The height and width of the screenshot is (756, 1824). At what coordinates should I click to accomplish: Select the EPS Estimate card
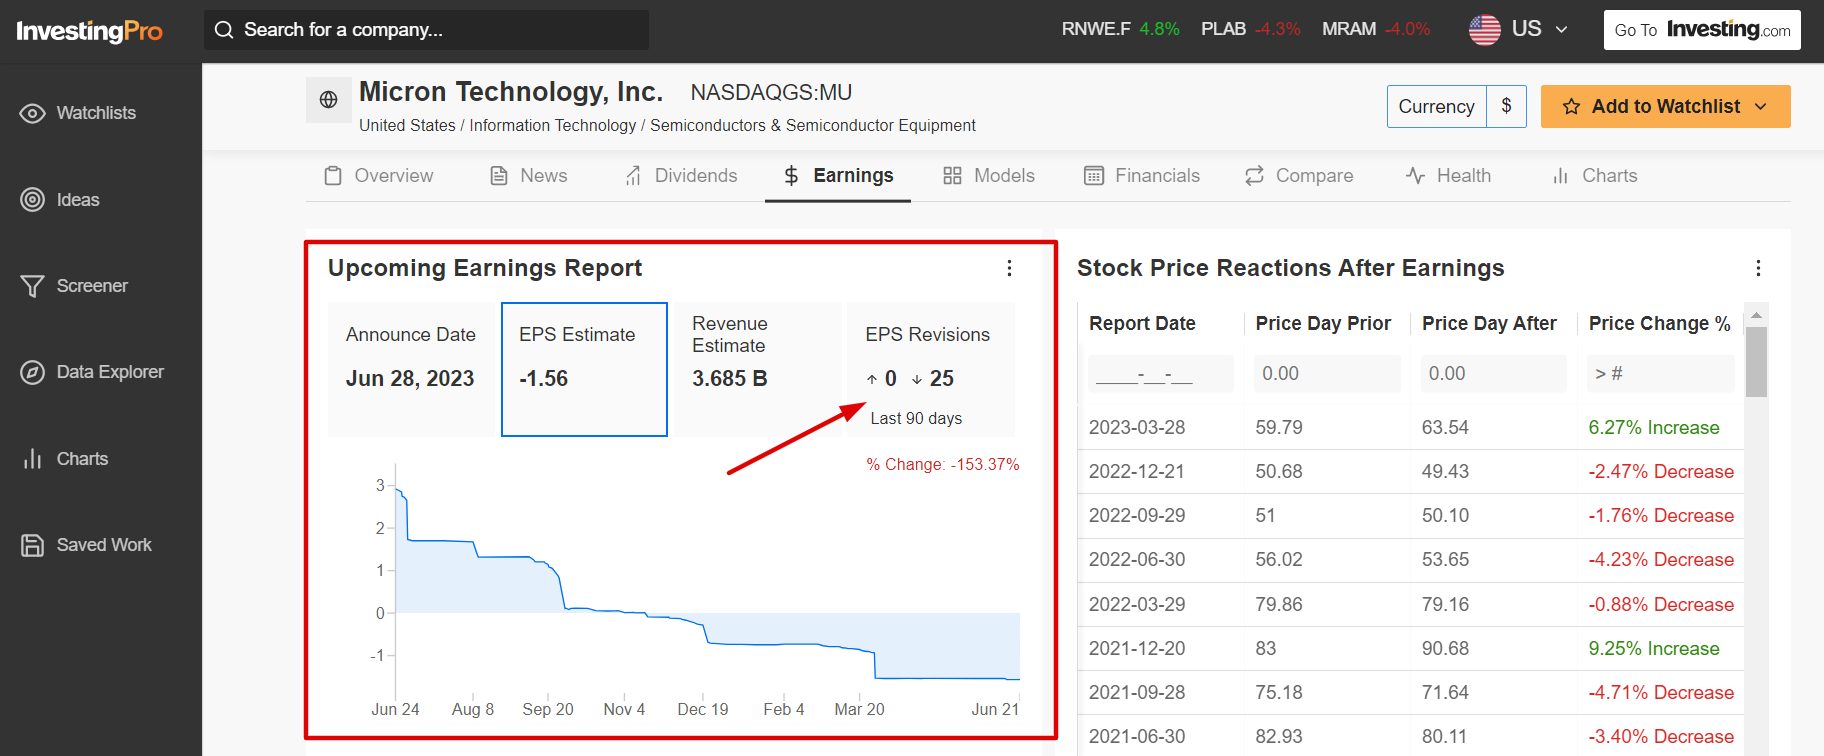tap(584, 370)
